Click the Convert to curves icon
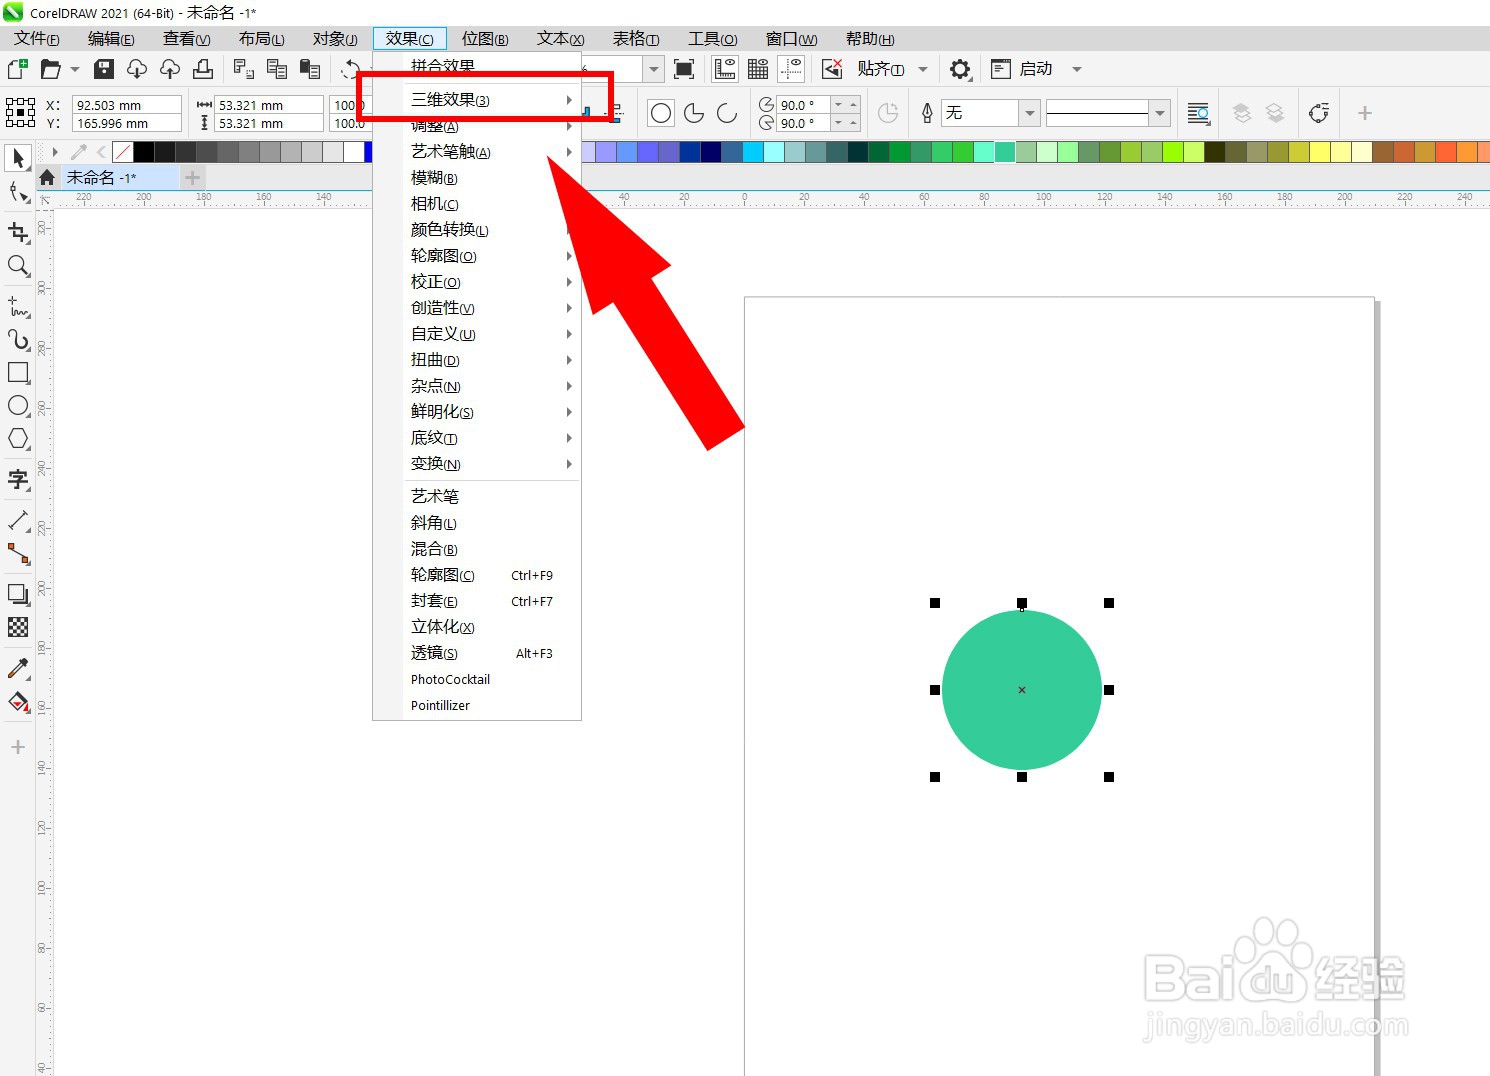 (x=1319, y=113)
